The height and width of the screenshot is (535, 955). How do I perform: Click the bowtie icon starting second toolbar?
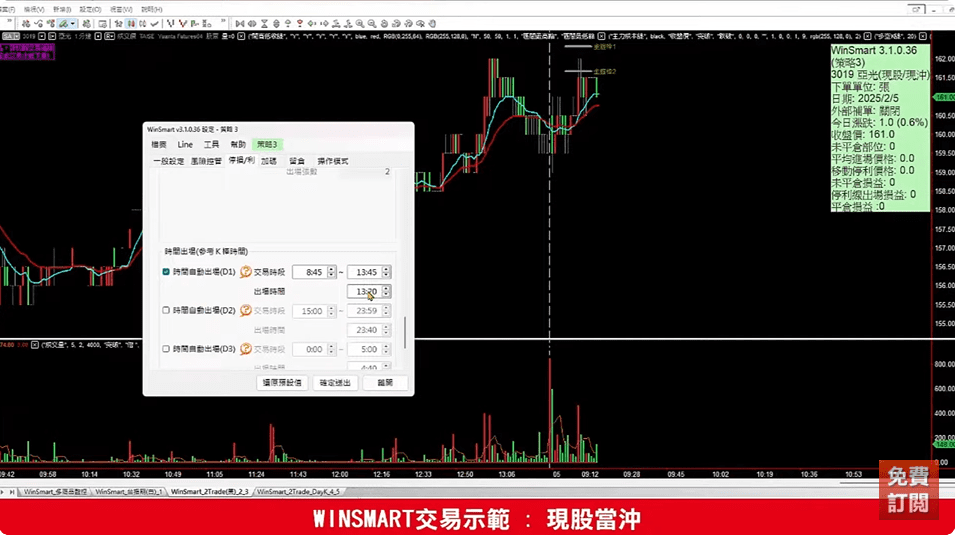pos(239,24)
